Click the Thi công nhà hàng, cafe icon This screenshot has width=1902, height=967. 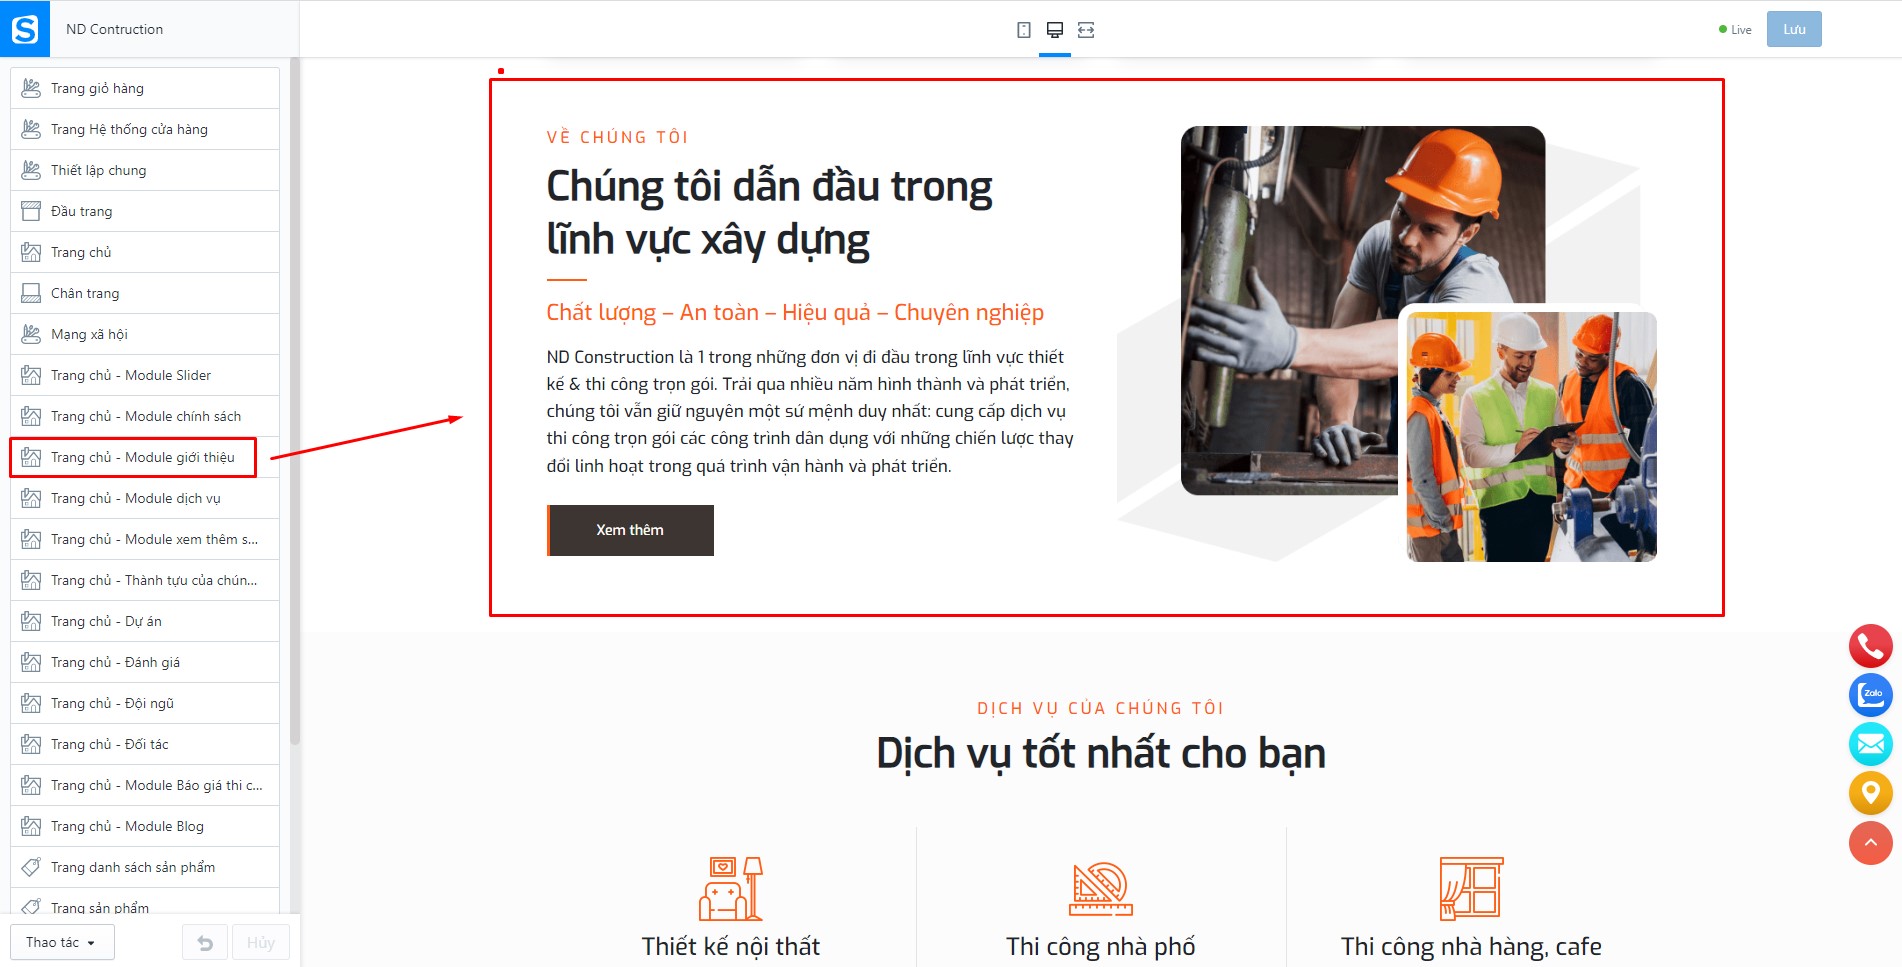click(x=1471, y=888)
